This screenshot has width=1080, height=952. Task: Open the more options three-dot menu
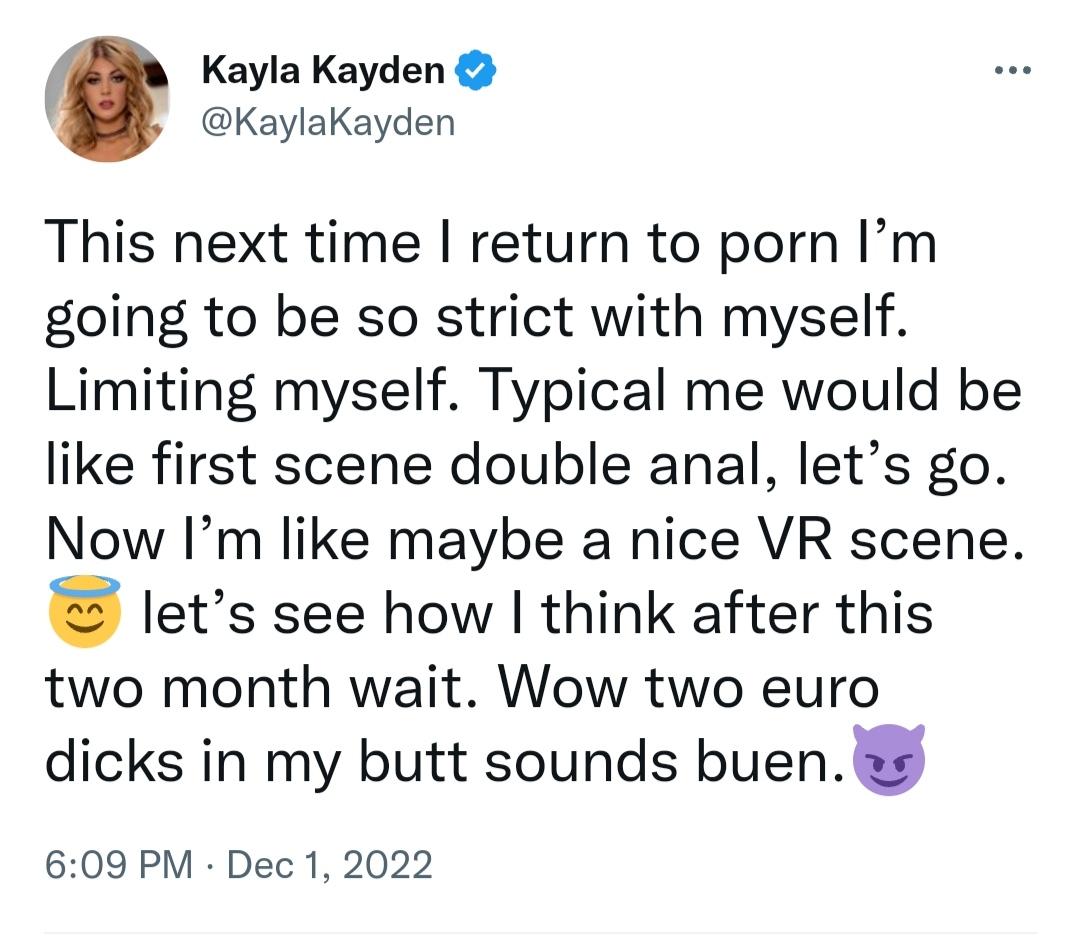[1012, 70]
